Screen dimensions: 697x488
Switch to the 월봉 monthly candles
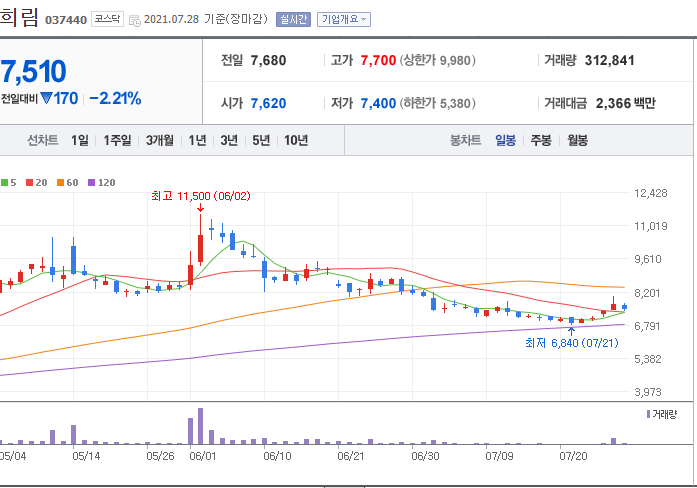[x=577, y=140]
